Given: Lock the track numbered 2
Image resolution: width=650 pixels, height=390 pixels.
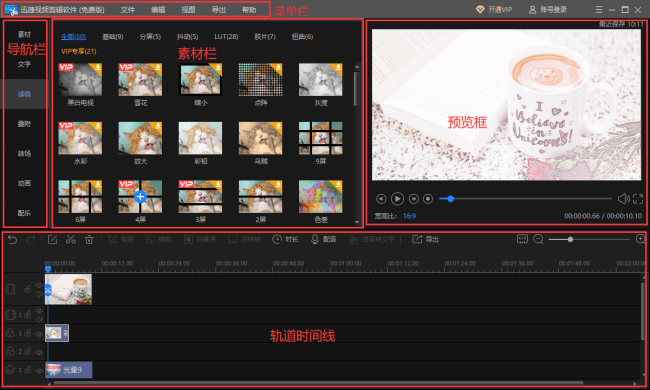Looking at the screenshot, I should [27, 351].
